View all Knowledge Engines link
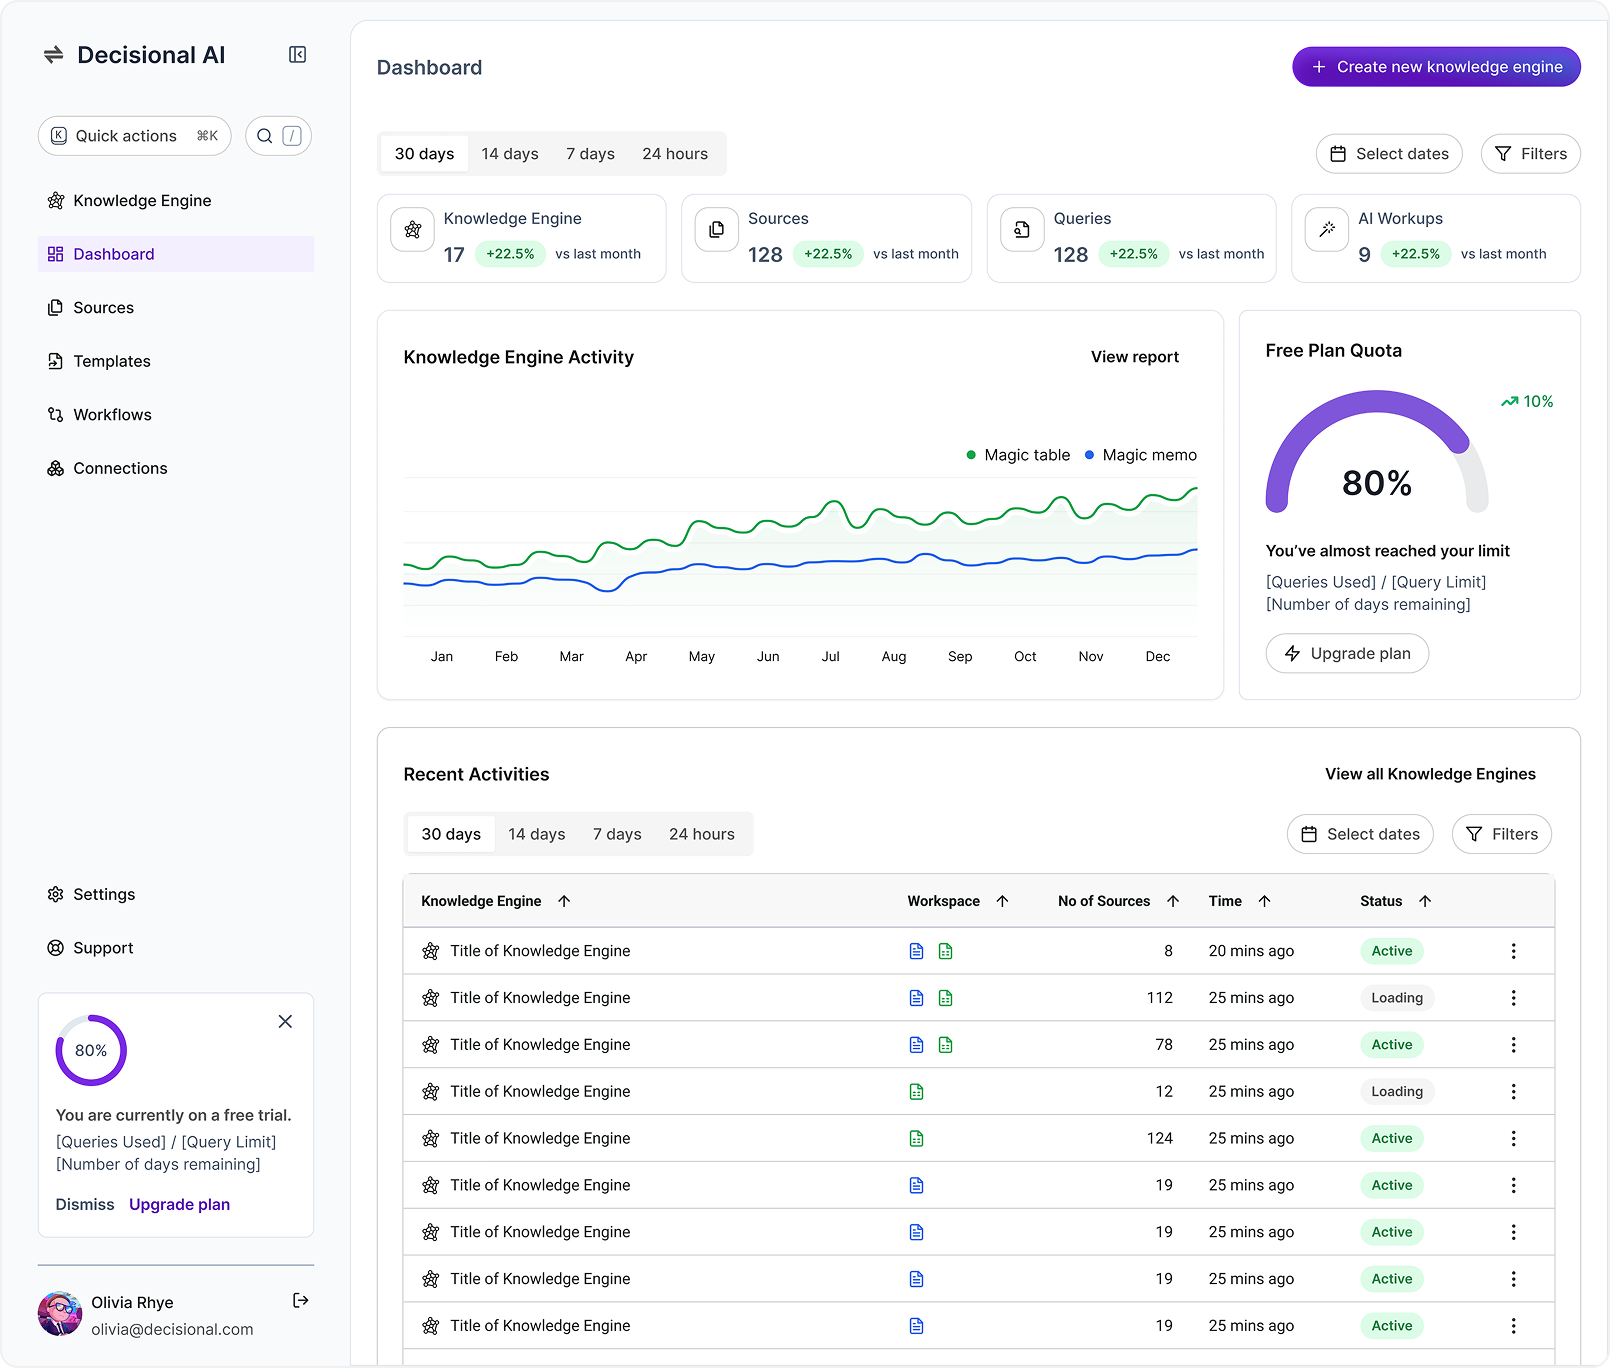The image size is (1610, 1368). click(1430, 774)
